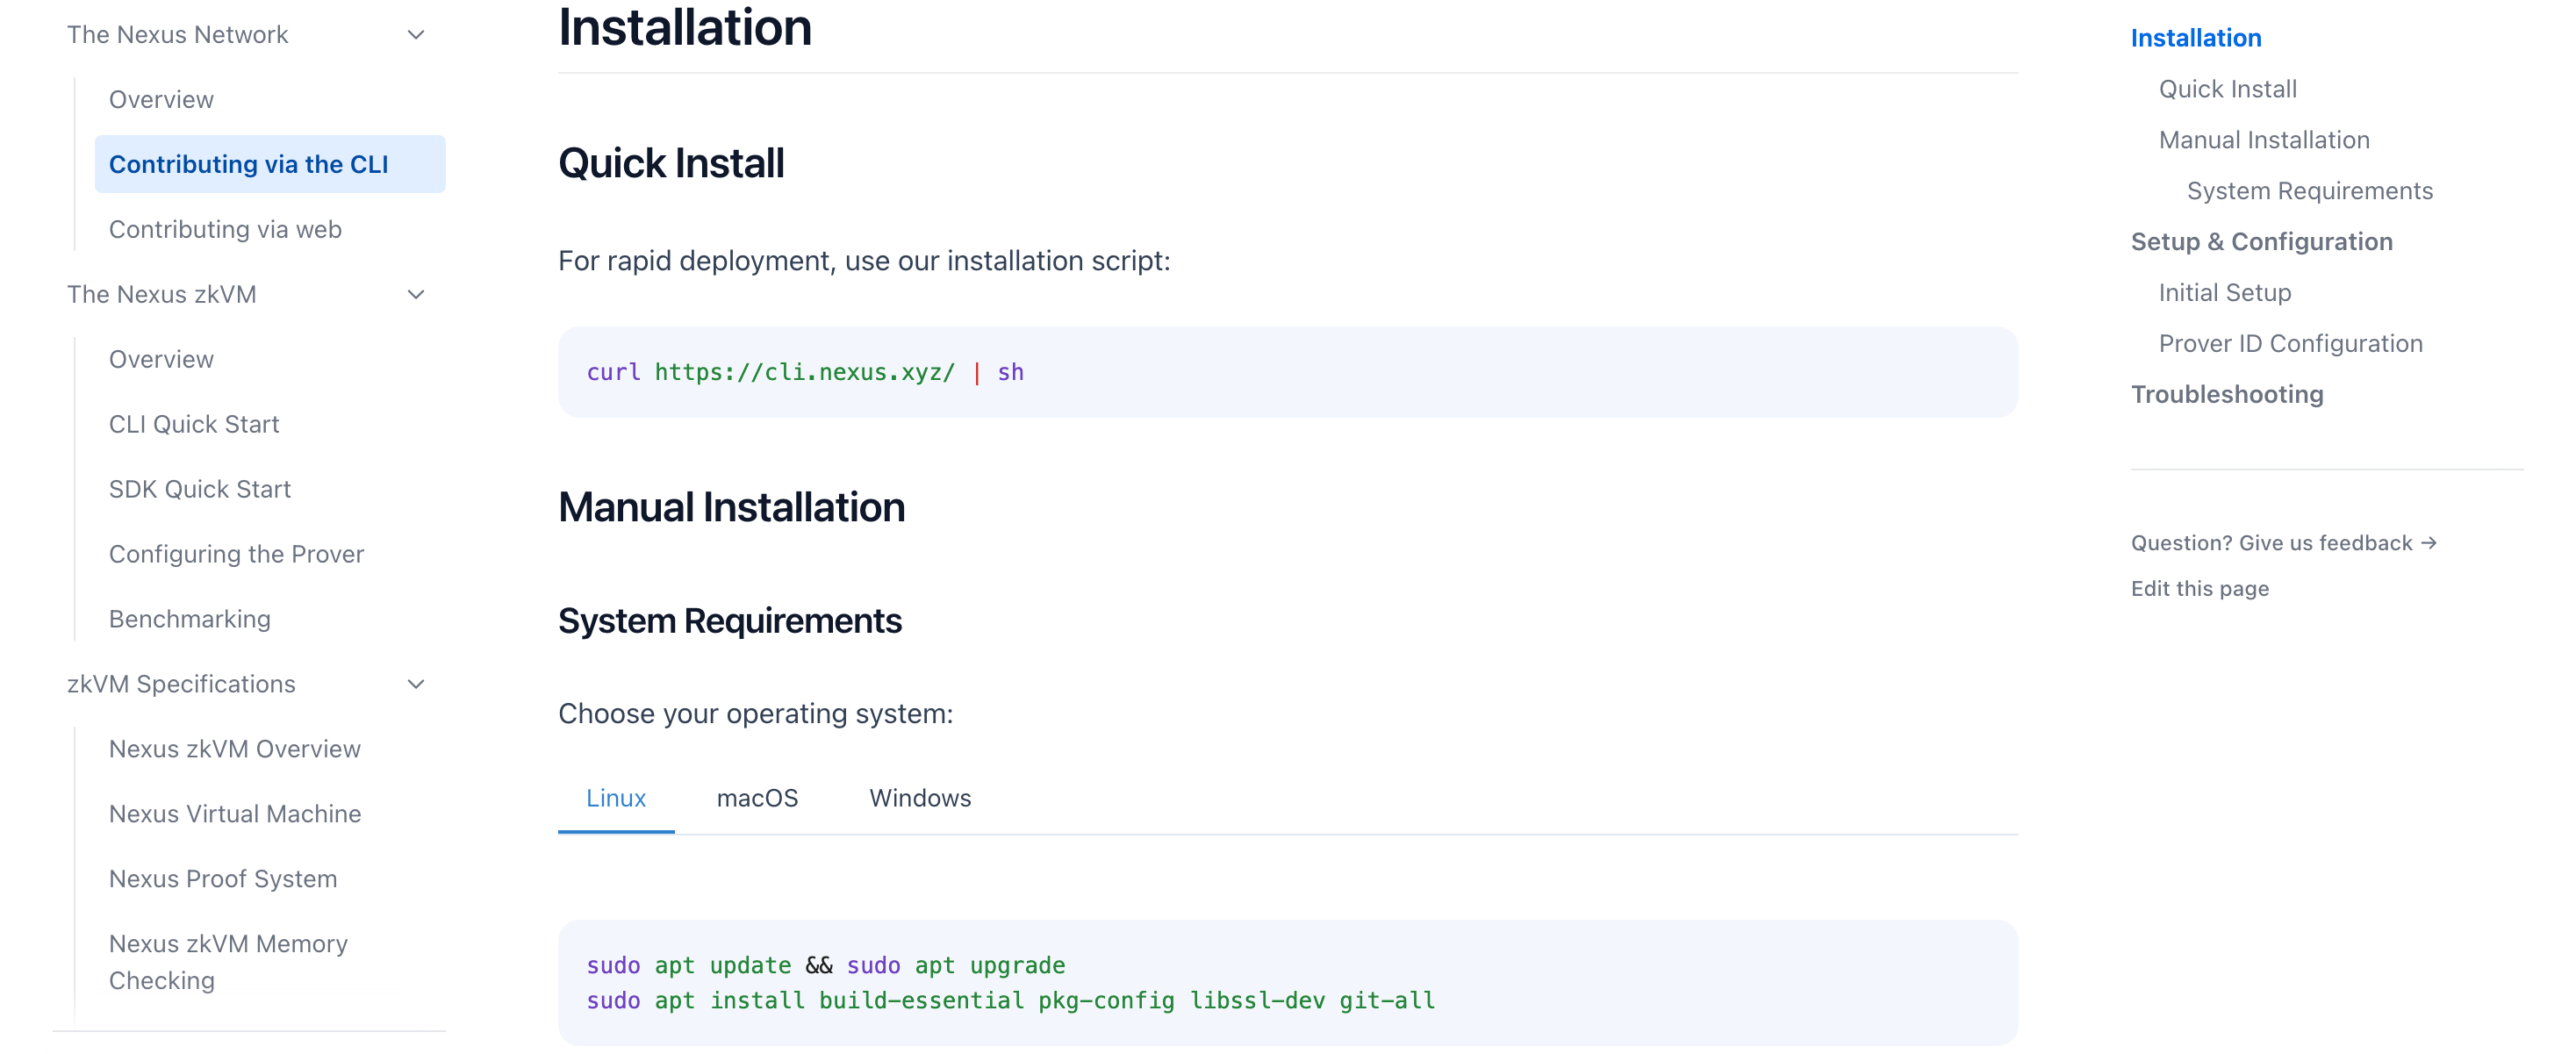Open Configuring the Prover page
Screen dimensions: 2576x1054
pos(236,554)
